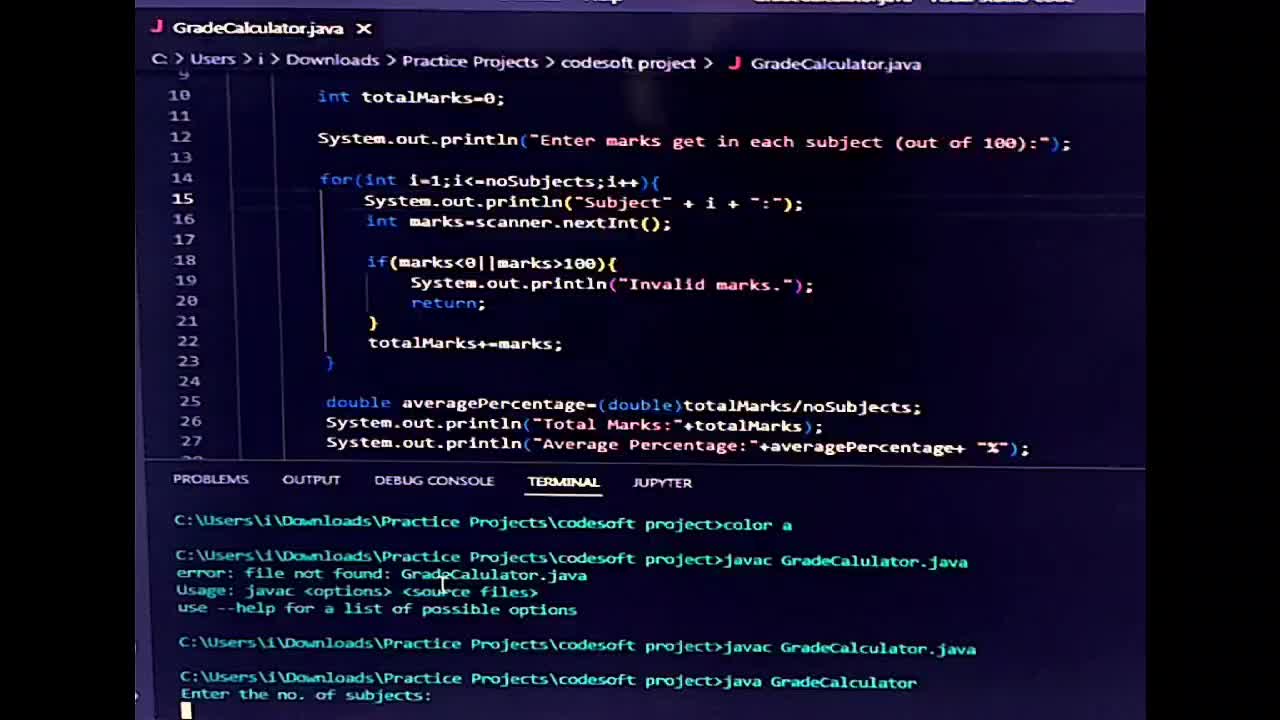Click the 'java GradeCalculator' terminal command
Screen dimensions: 1280x720
(x=818, y=682)
